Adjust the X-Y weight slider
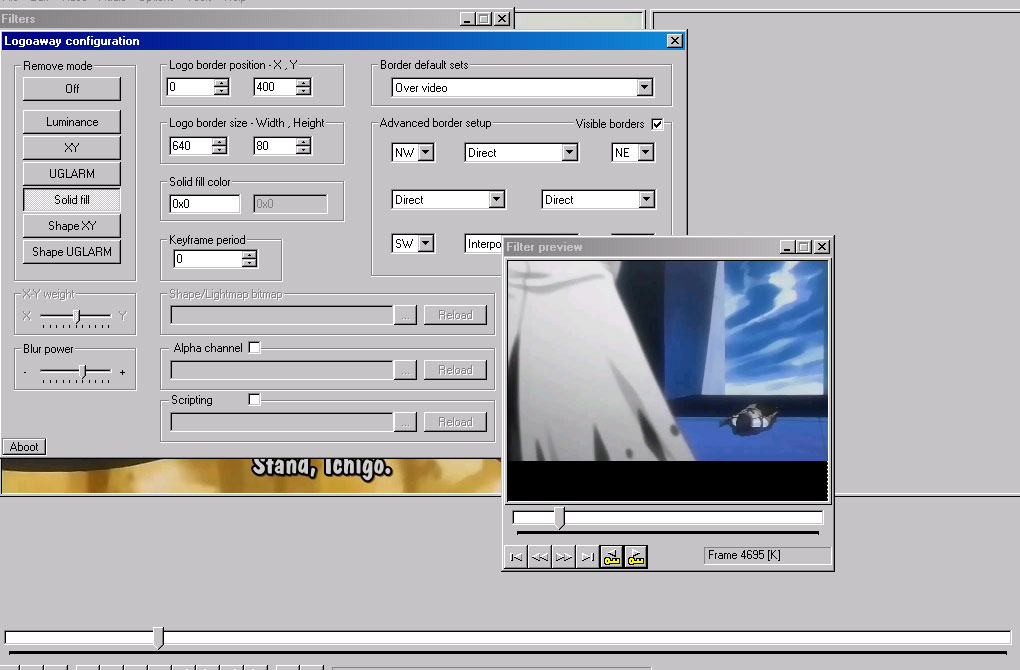The width and height of the screenshot is (1020, 670). coord(77,316)
